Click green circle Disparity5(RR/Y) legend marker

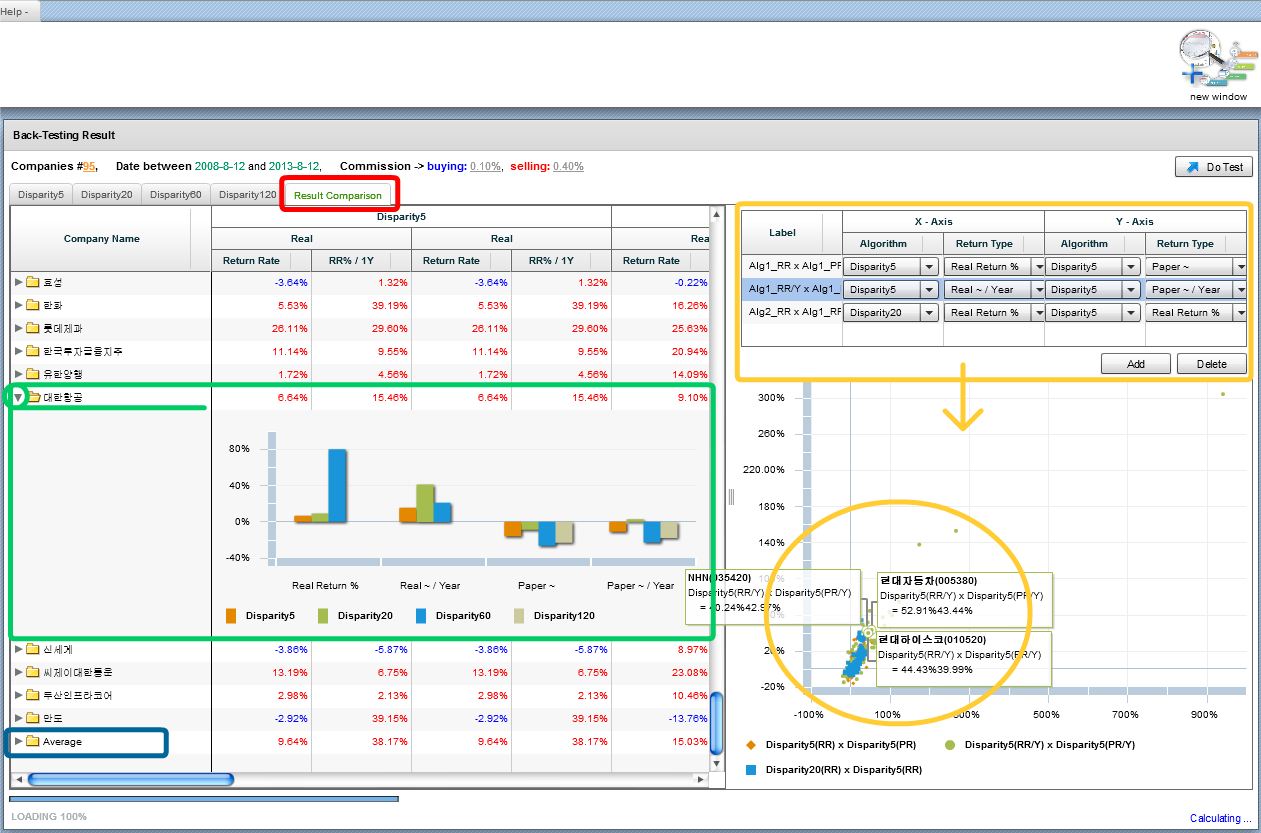point(951,745)
